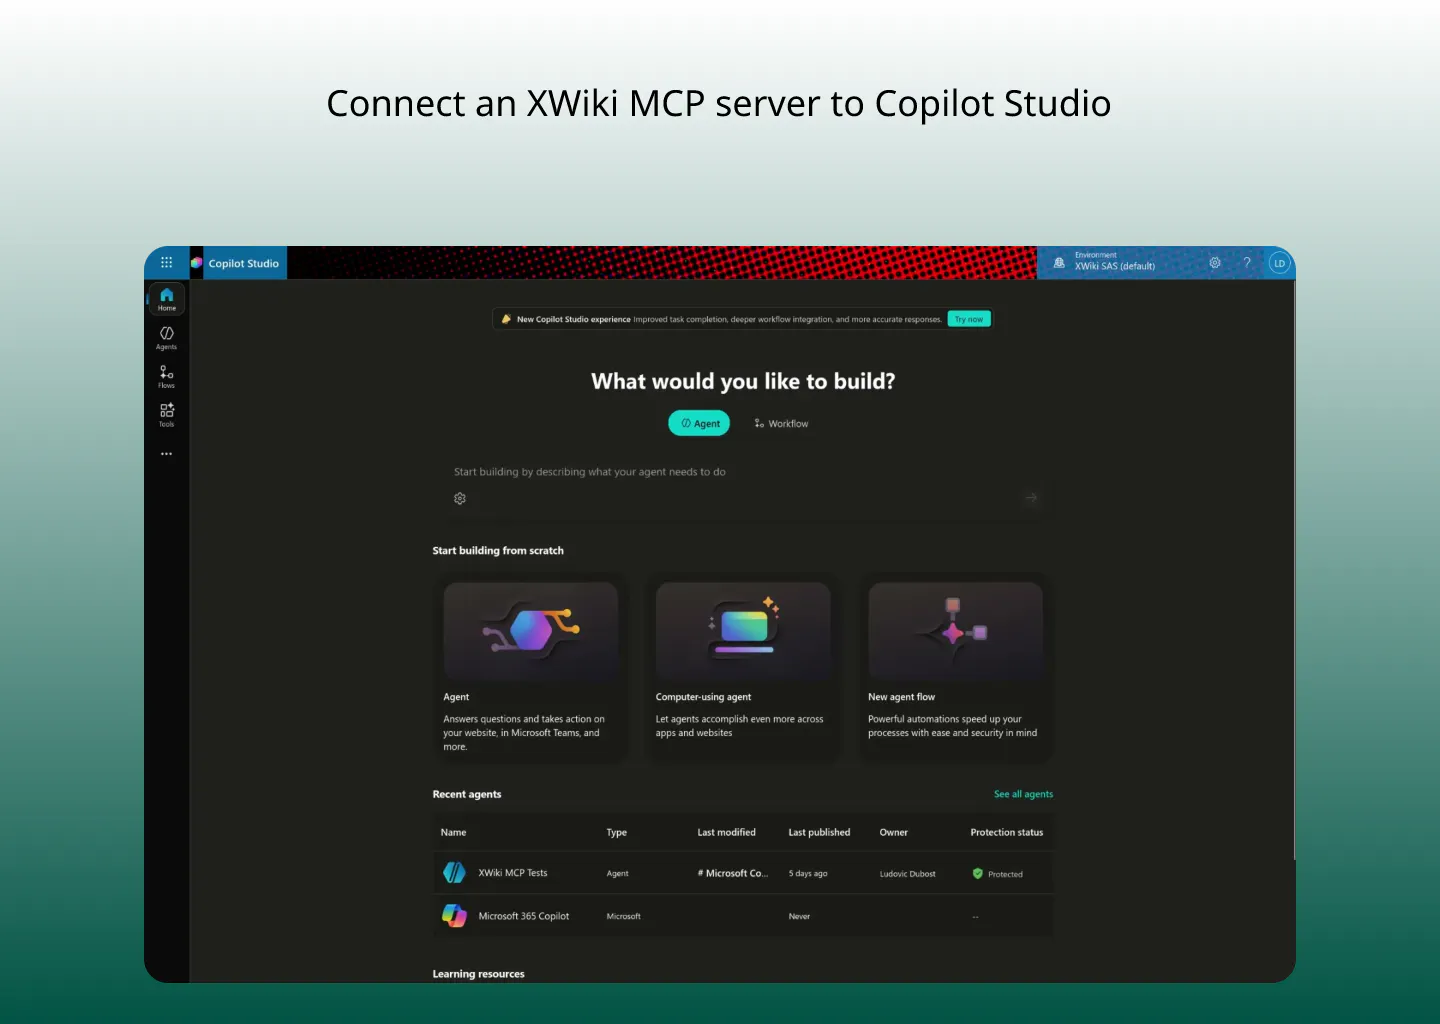Screen dimensions: 1440x1024
Task: Click the Copilot Studio title text
Action: coord(243,263)
